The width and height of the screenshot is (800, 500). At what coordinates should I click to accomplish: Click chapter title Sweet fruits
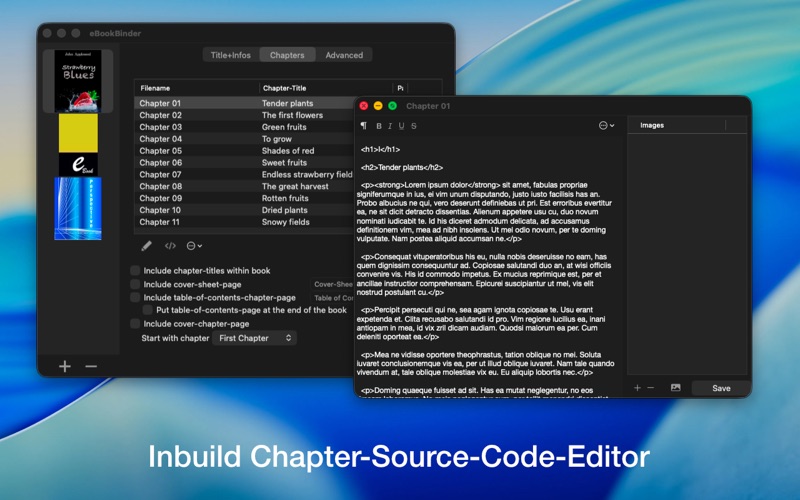click(284, 163)
